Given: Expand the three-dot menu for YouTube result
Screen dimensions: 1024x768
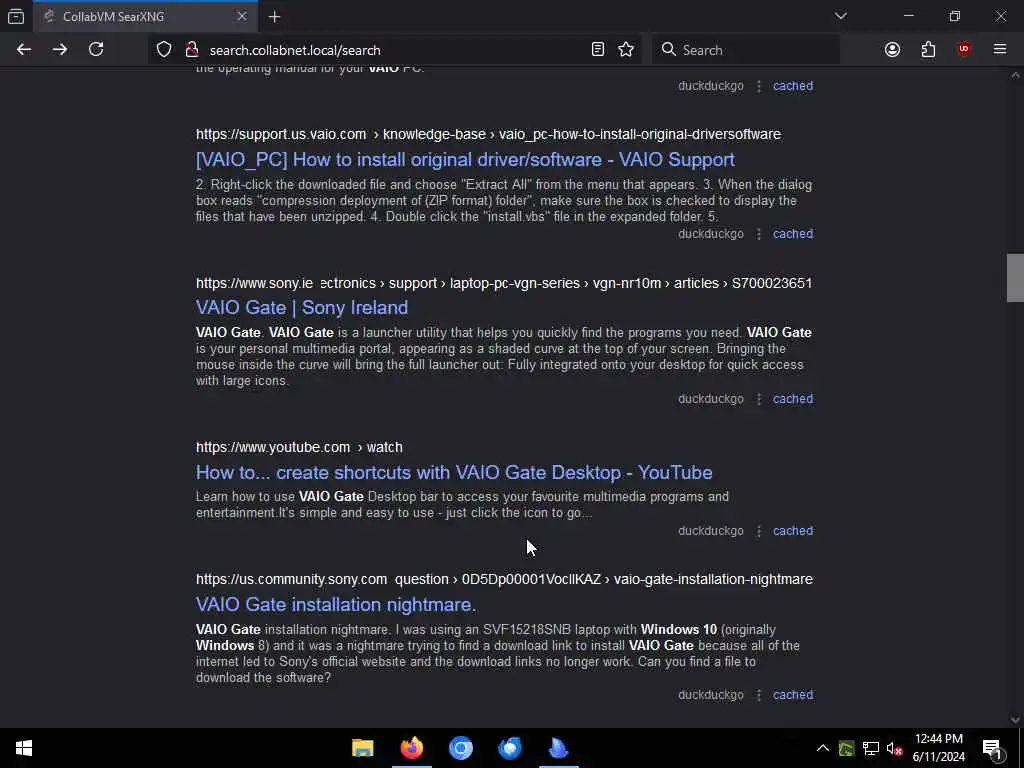Looking at the screenshot, I should [x=759, y=531].
